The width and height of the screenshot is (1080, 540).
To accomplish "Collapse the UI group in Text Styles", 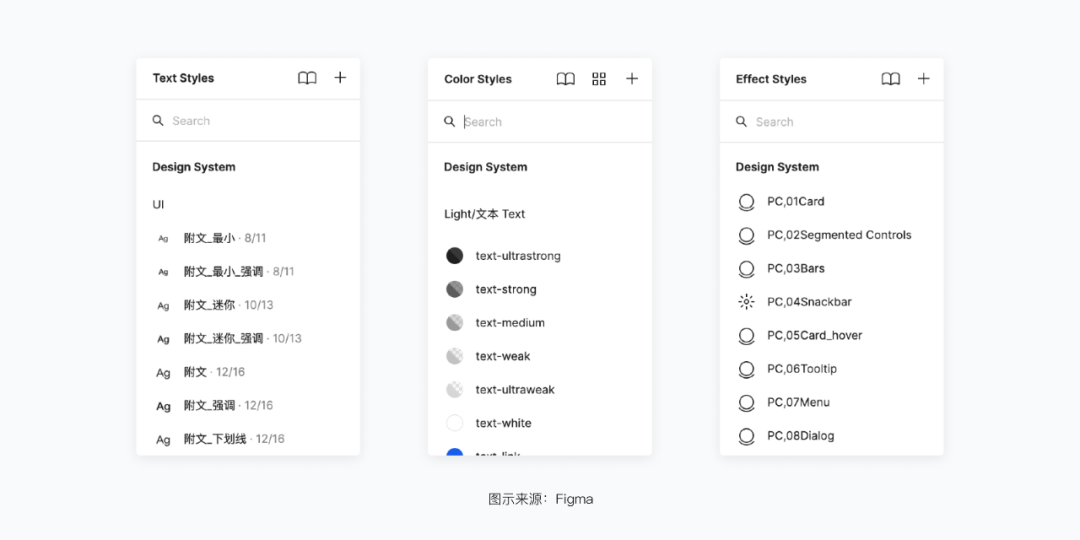I will coord(158,205).
